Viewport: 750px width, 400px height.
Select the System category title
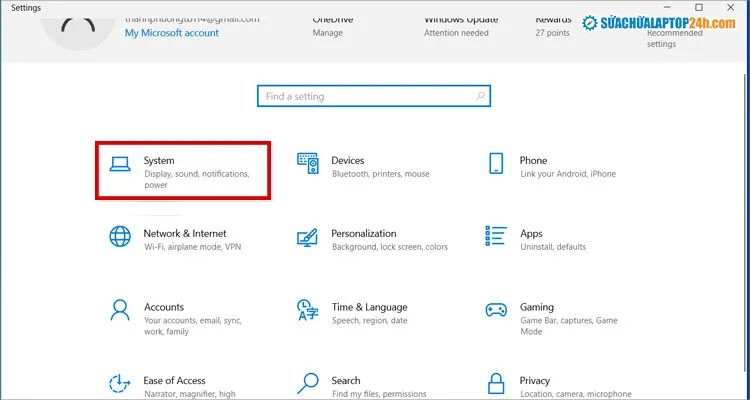point(159,160)
